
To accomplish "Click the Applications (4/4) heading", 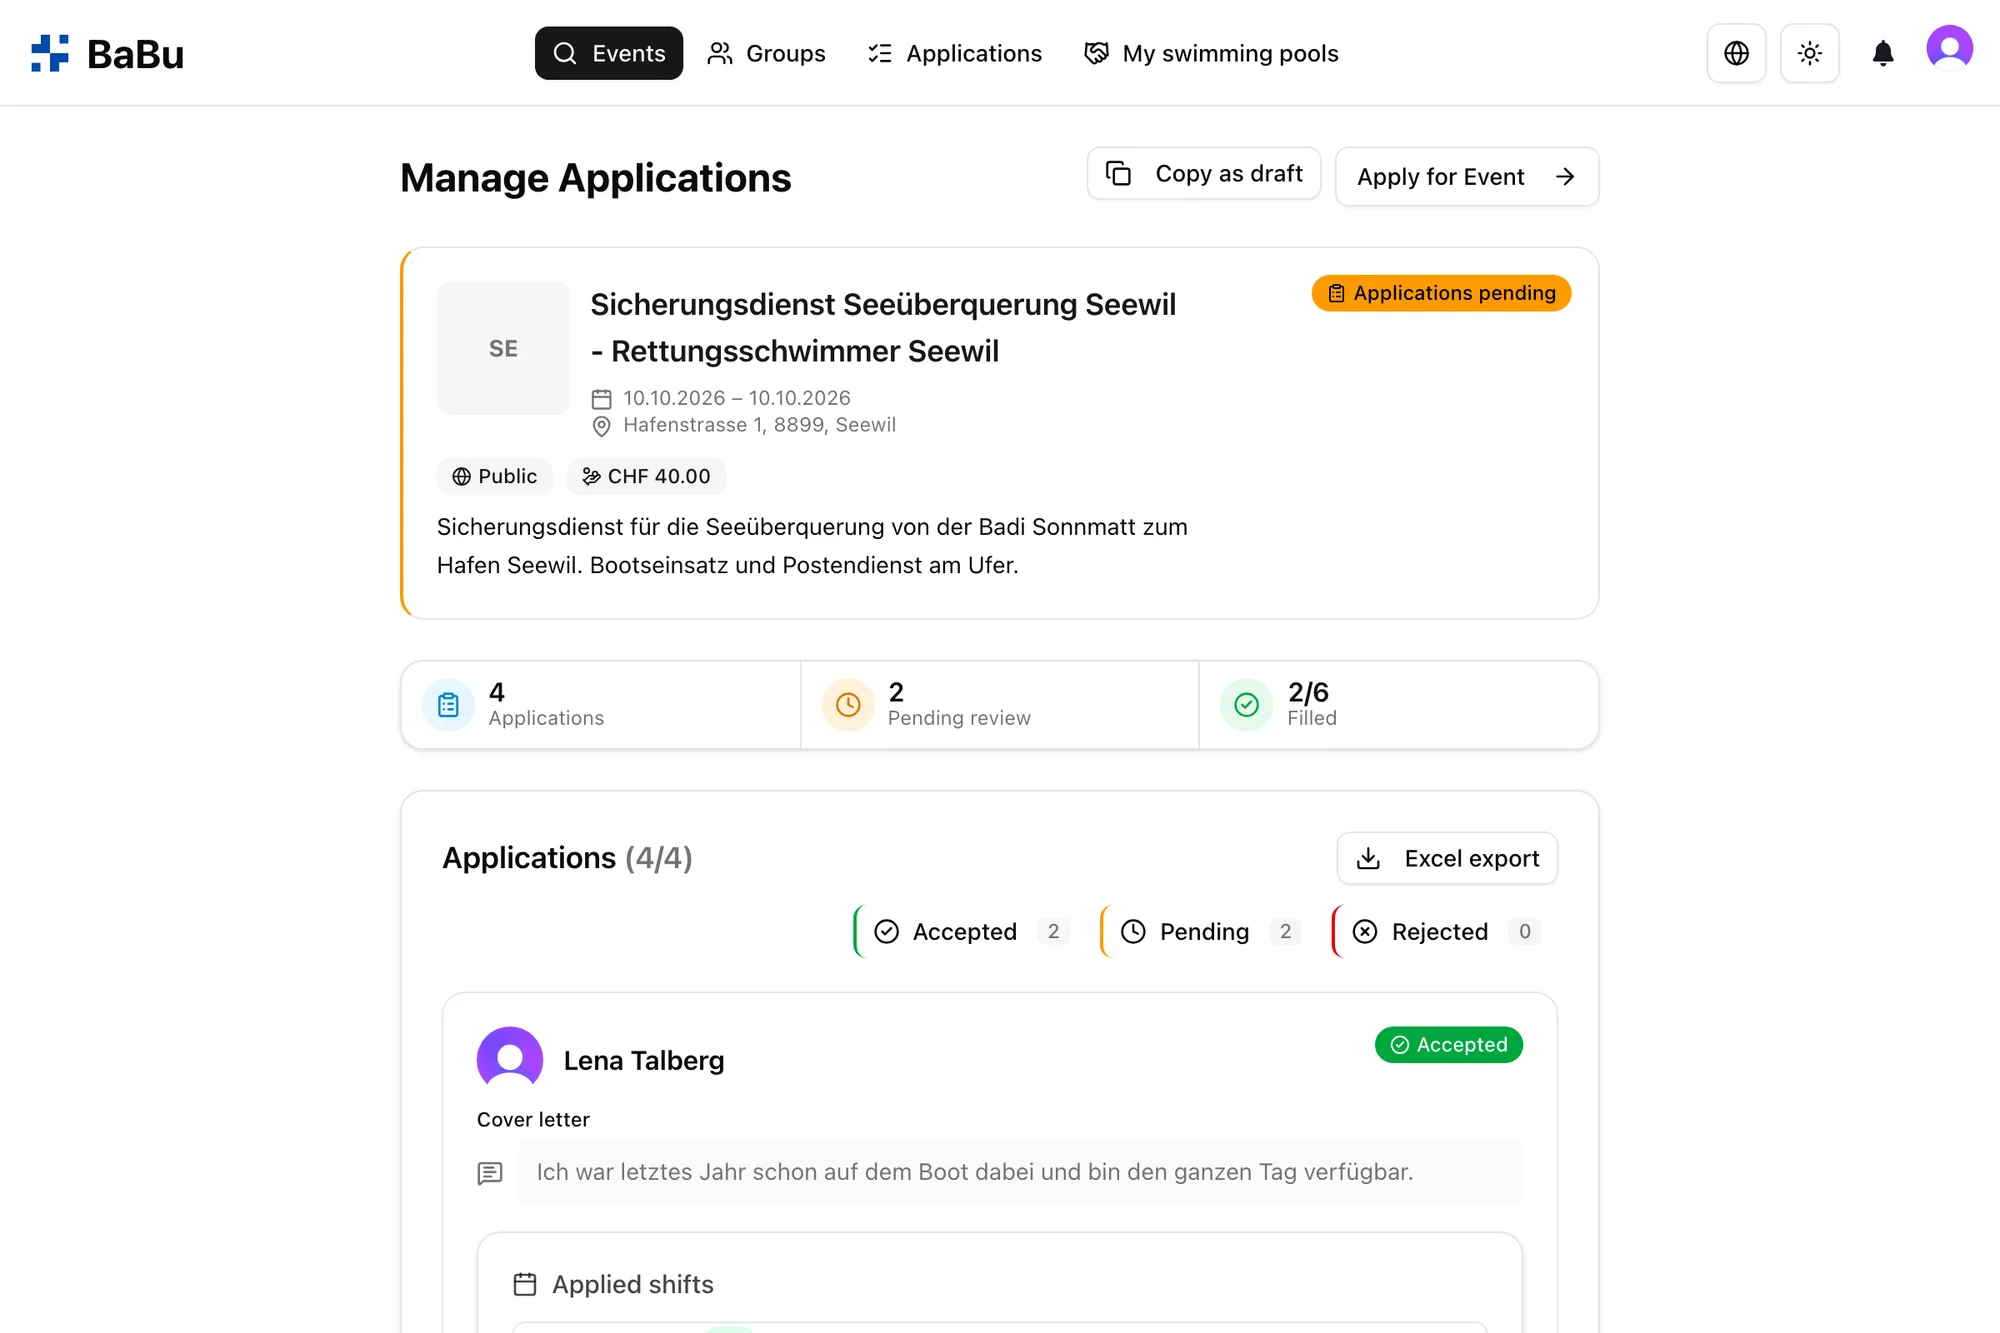I will pyautogui.click(x=567, y=858).
